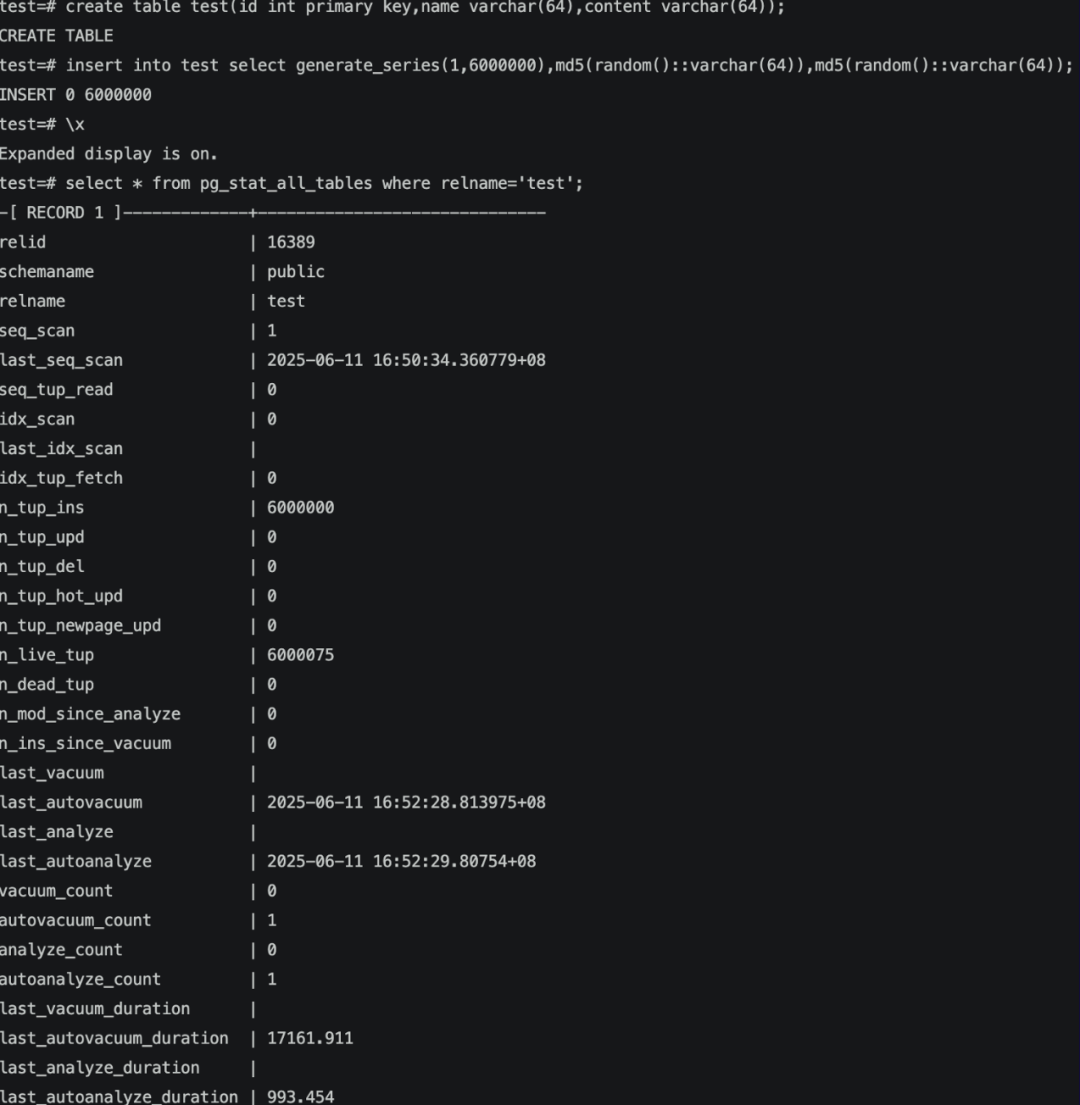The image size is (1080, 1105).
Task: Click the n_live_tup value 6000075
Action: (x=300, y=655)
